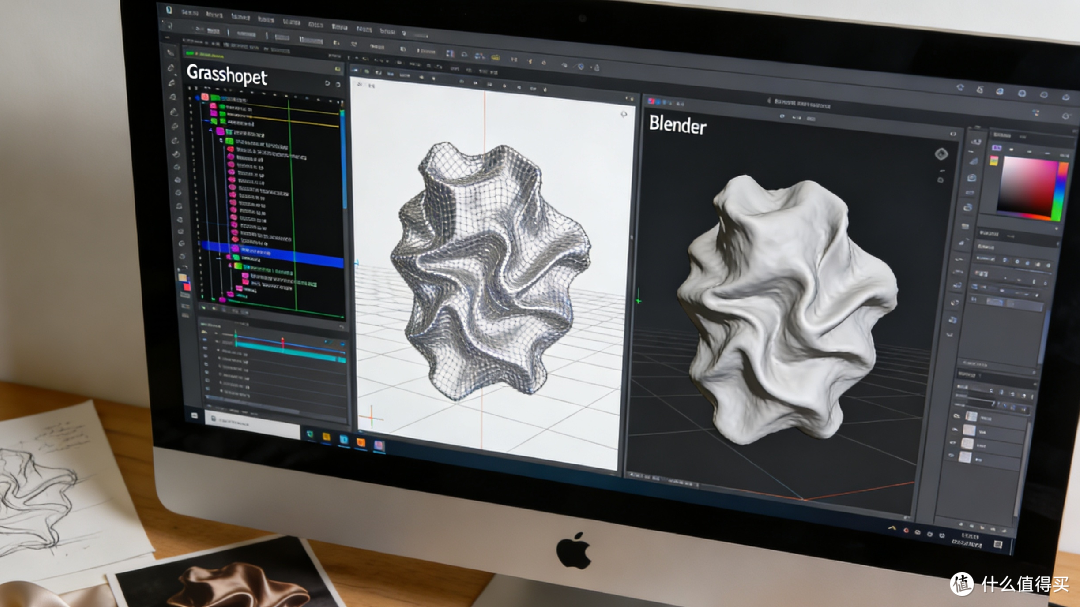This screenshot has height=607, width=1080.
Task: Click the saturation color field in Blender panel
Action: point(1028,186)
